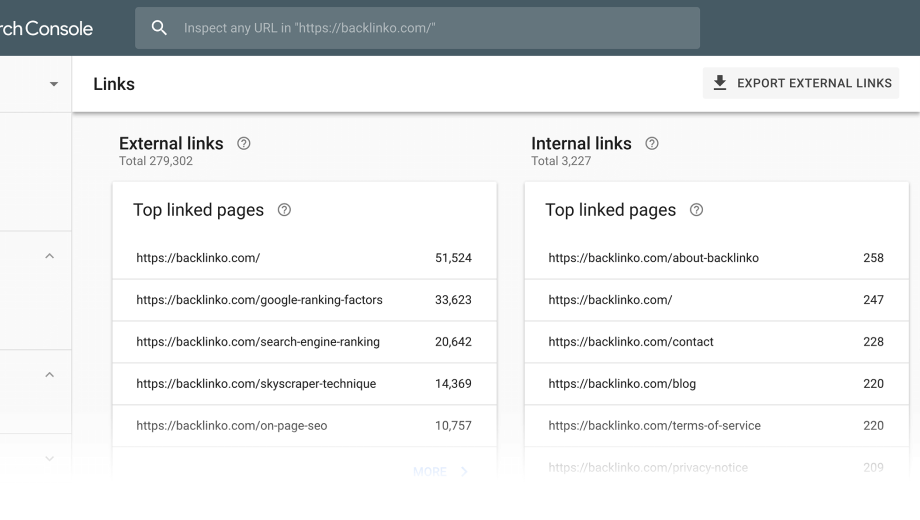Image resolution: width=920 pixels, height=520 pixels.
Task: Focus the Inspect any URL search field
Action: point(417,28)
